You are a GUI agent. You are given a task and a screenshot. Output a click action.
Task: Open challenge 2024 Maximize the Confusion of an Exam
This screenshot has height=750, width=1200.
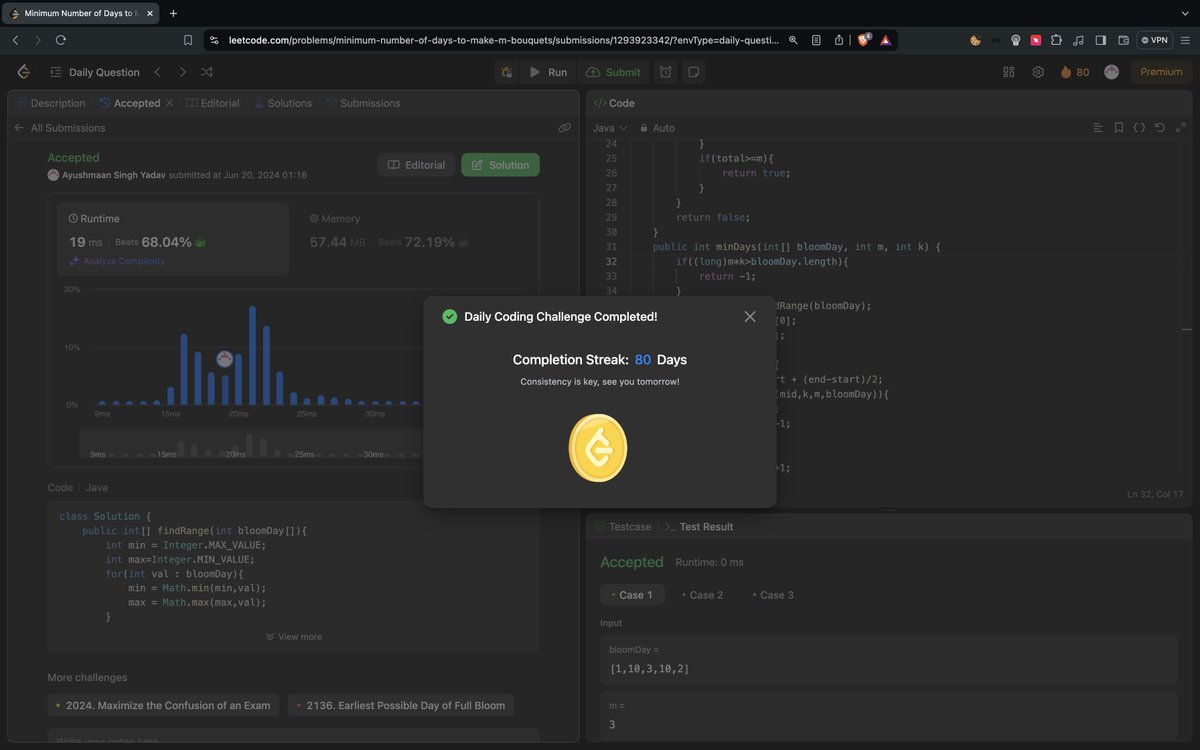[163, 705]
